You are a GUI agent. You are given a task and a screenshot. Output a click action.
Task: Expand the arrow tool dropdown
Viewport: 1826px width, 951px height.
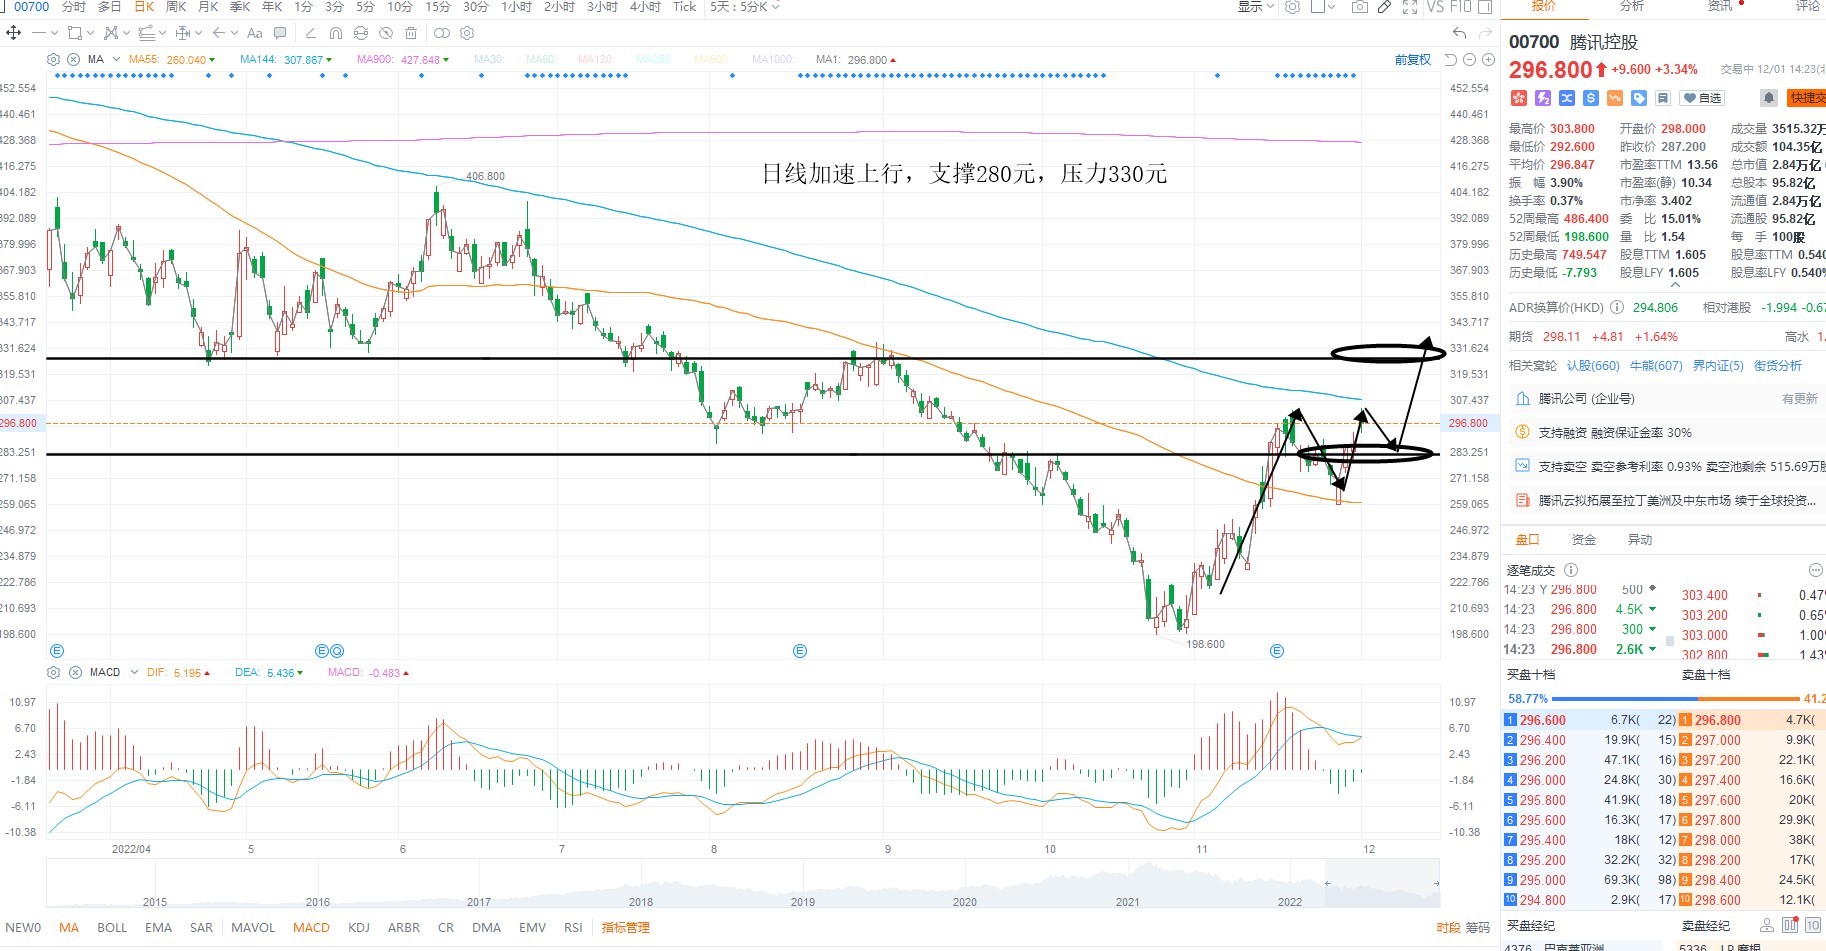[x=234, y=33]
